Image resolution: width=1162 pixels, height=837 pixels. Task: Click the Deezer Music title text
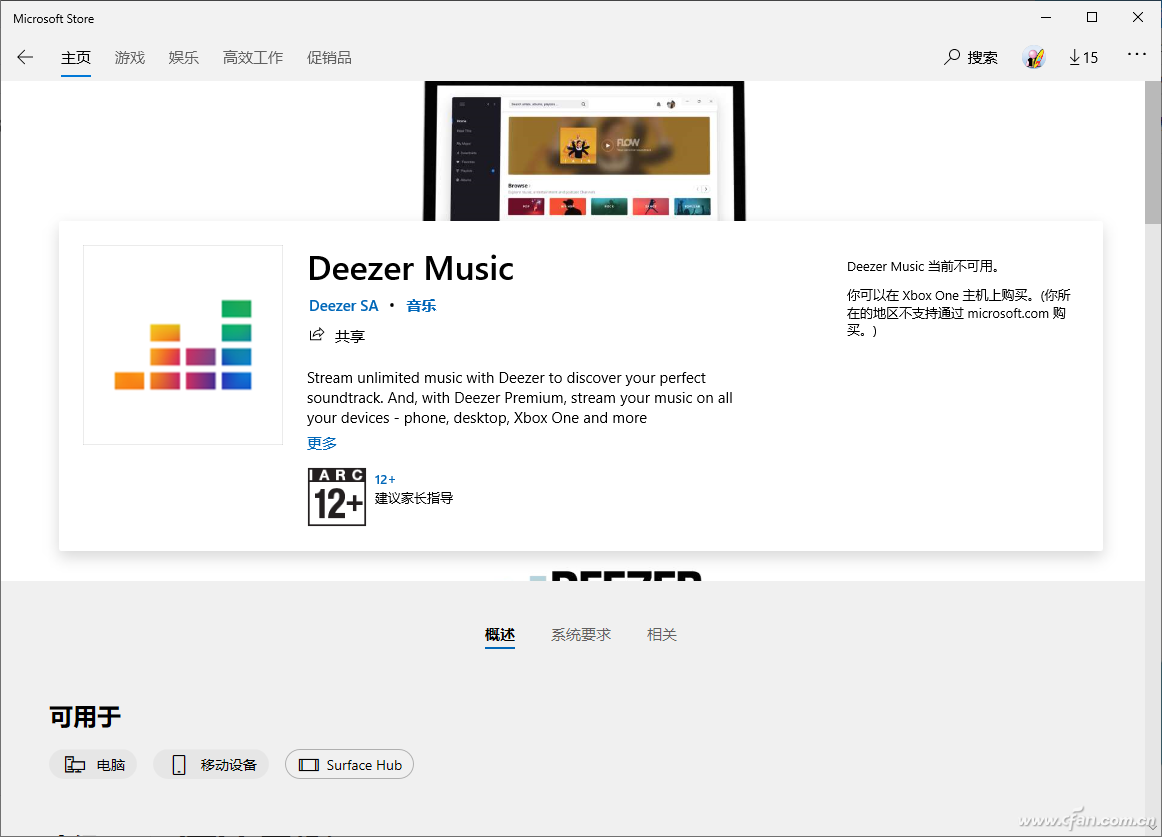411,268
